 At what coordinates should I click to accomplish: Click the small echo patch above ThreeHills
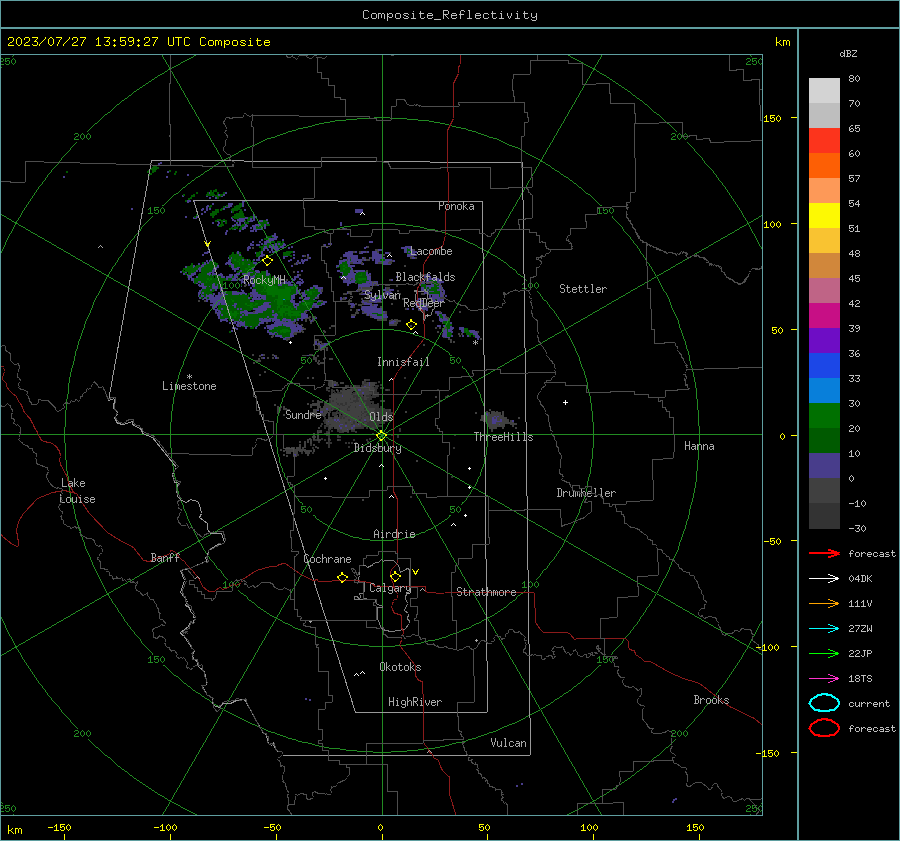(497, 419)
